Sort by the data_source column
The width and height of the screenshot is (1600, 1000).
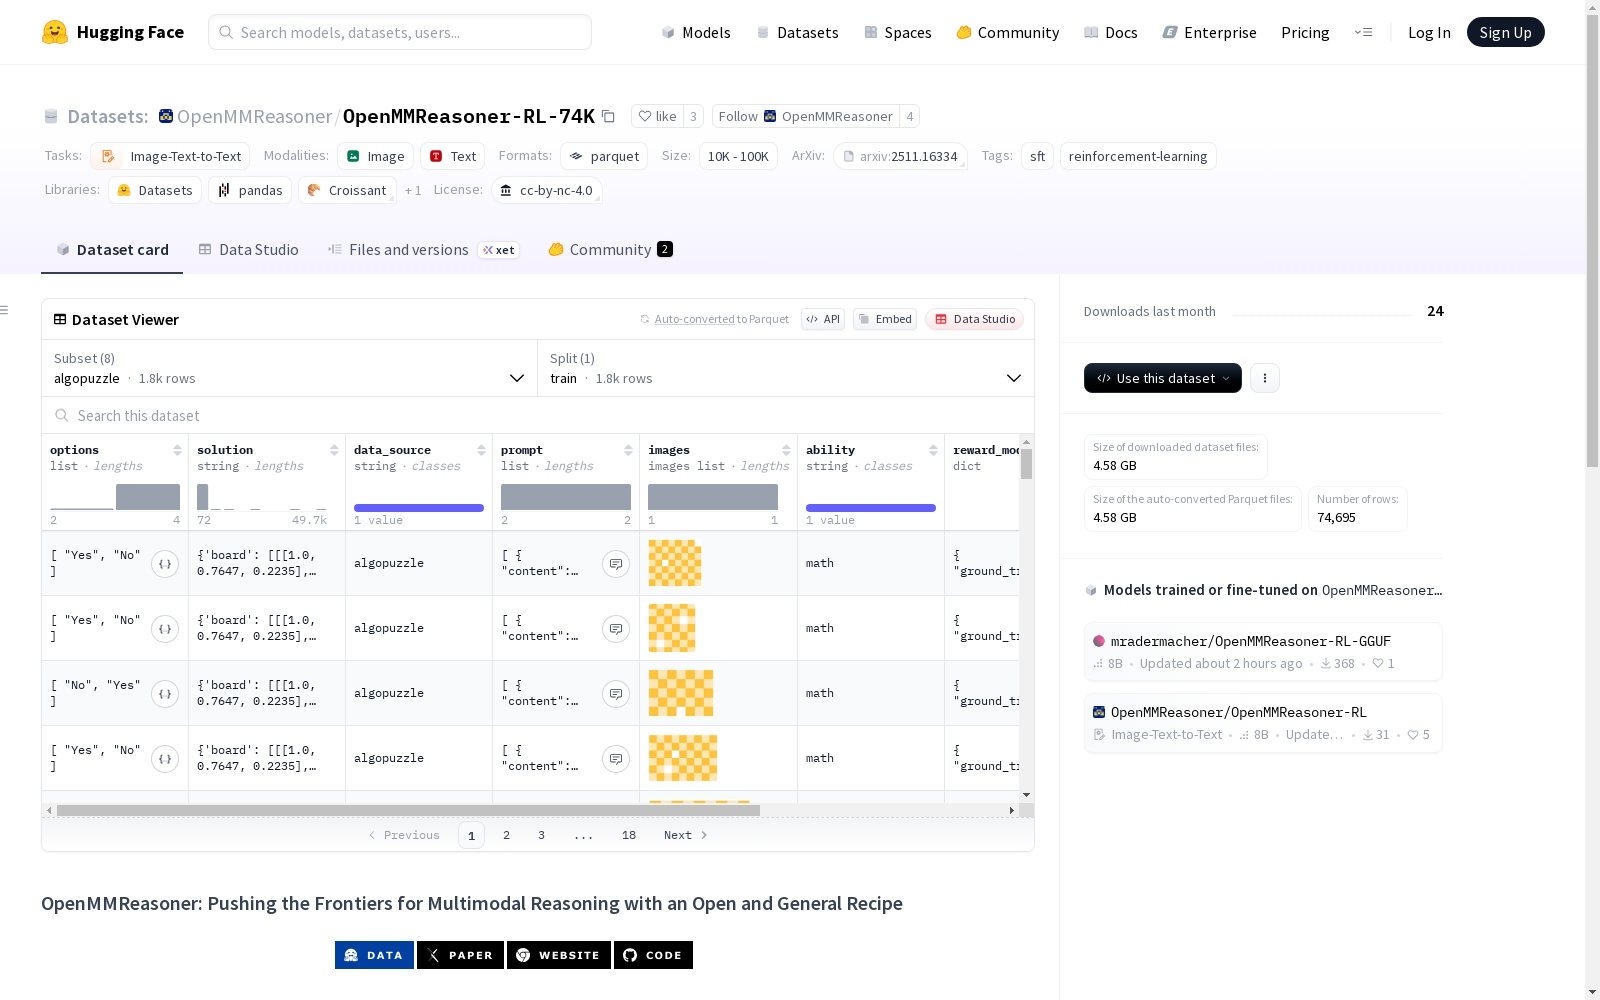point(481,450)
